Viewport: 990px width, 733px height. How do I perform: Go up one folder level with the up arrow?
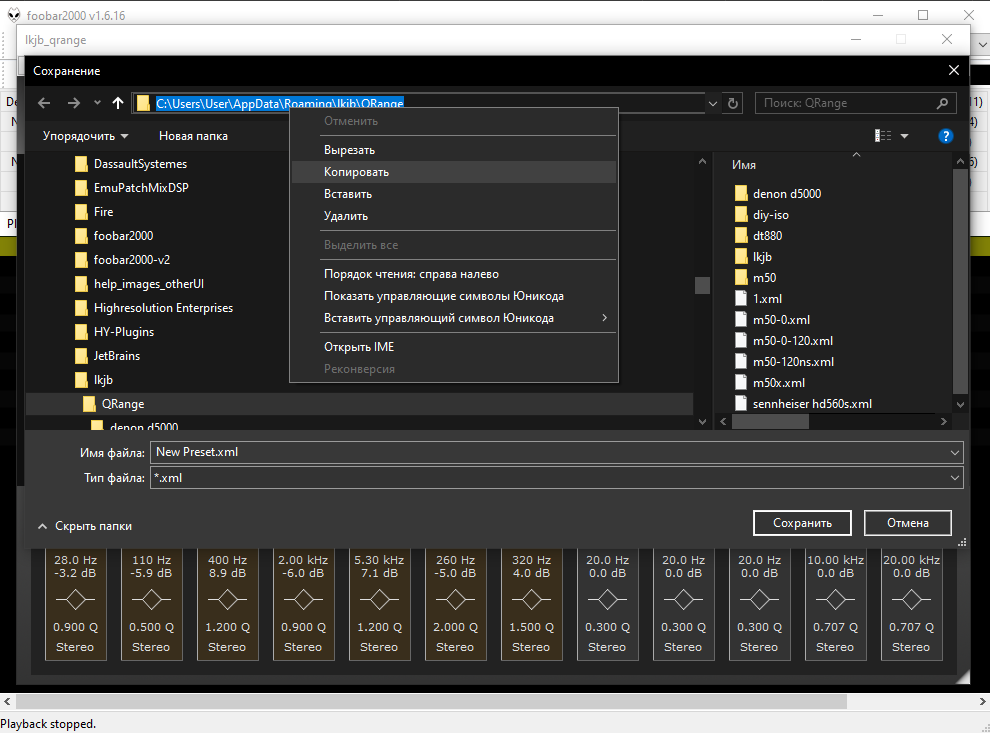pyautogui.click(x=117, y=103)
